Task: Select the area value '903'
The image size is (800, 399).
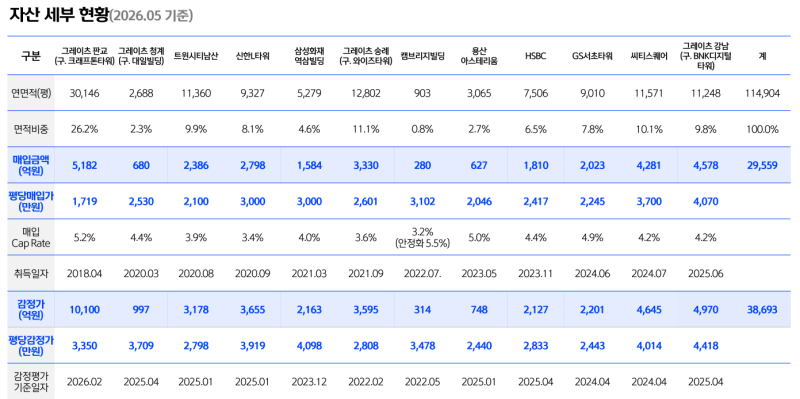Action: coord(422,93)
